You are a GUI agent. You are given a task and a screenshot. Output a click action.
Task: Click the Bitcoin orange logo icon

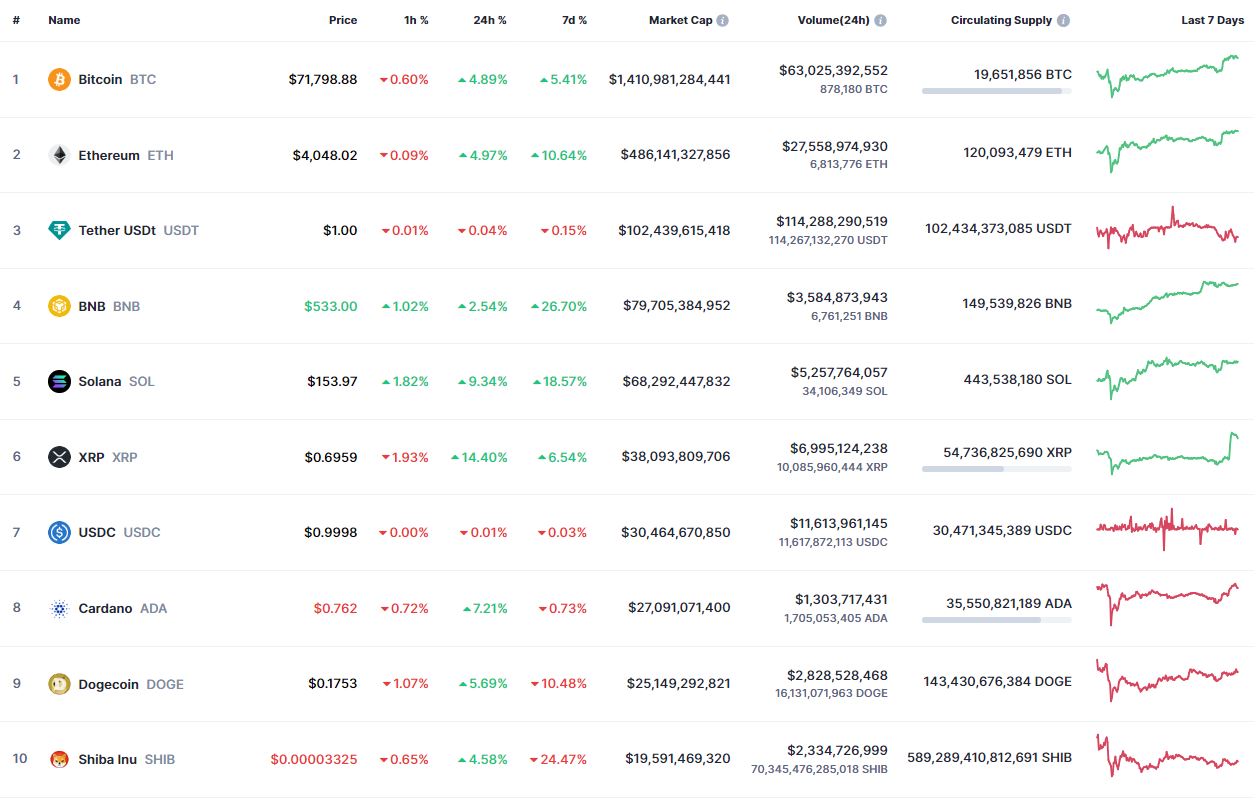click(60, 79)
